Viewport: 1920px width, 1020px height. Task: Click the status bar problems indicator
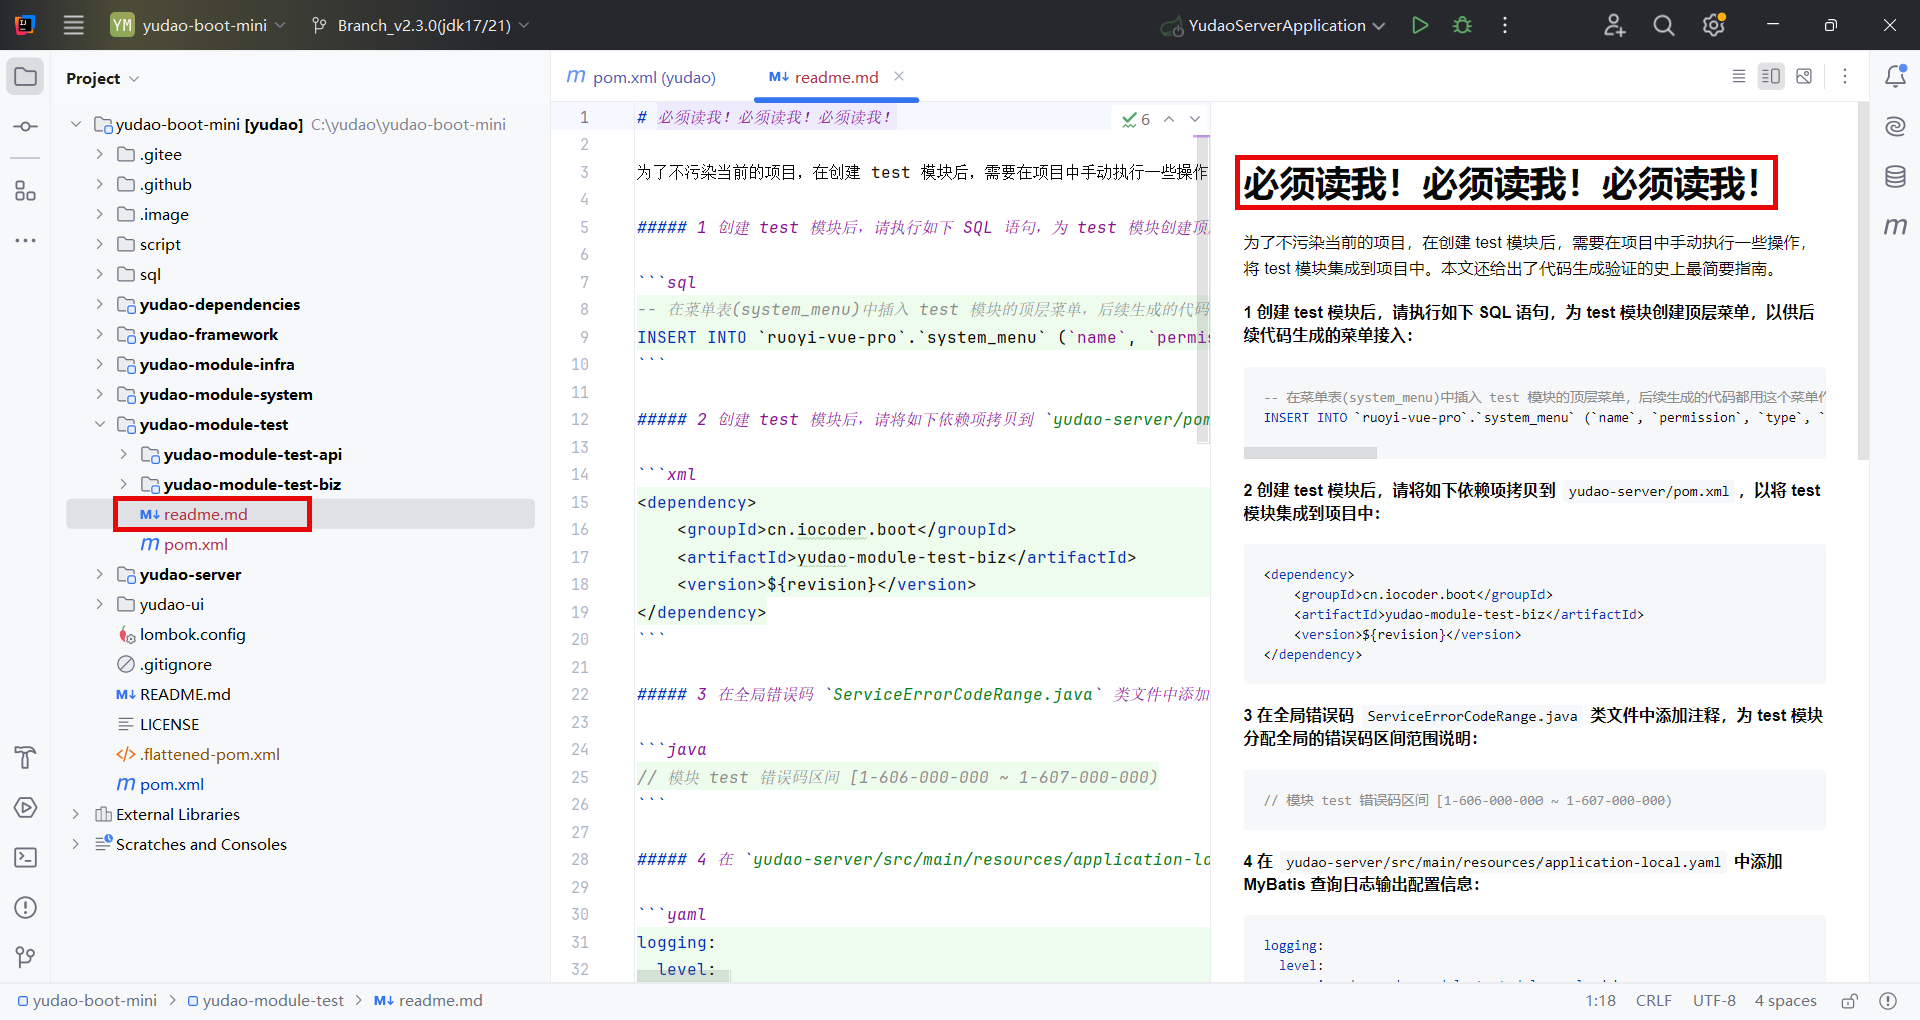point(1888,1000)
